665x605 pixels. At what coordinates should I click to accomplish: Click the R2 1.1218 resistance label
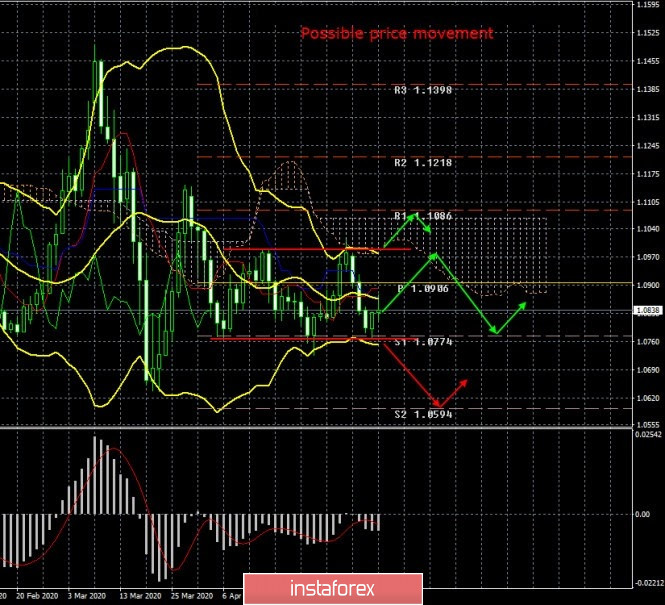coord(423,163)
